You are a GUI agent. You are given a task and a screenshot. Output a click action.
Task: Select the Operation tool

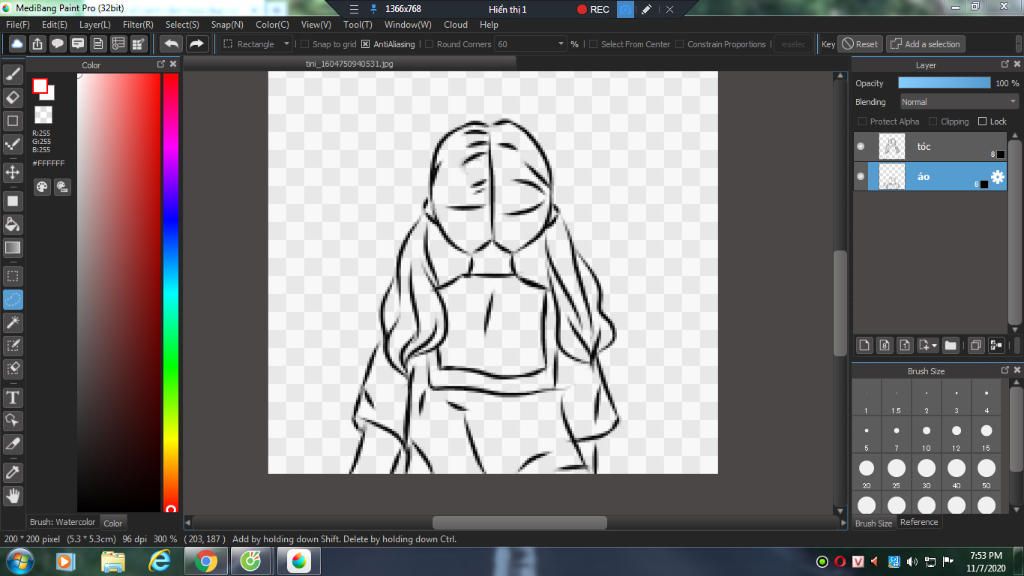click(x=12, y=421)
